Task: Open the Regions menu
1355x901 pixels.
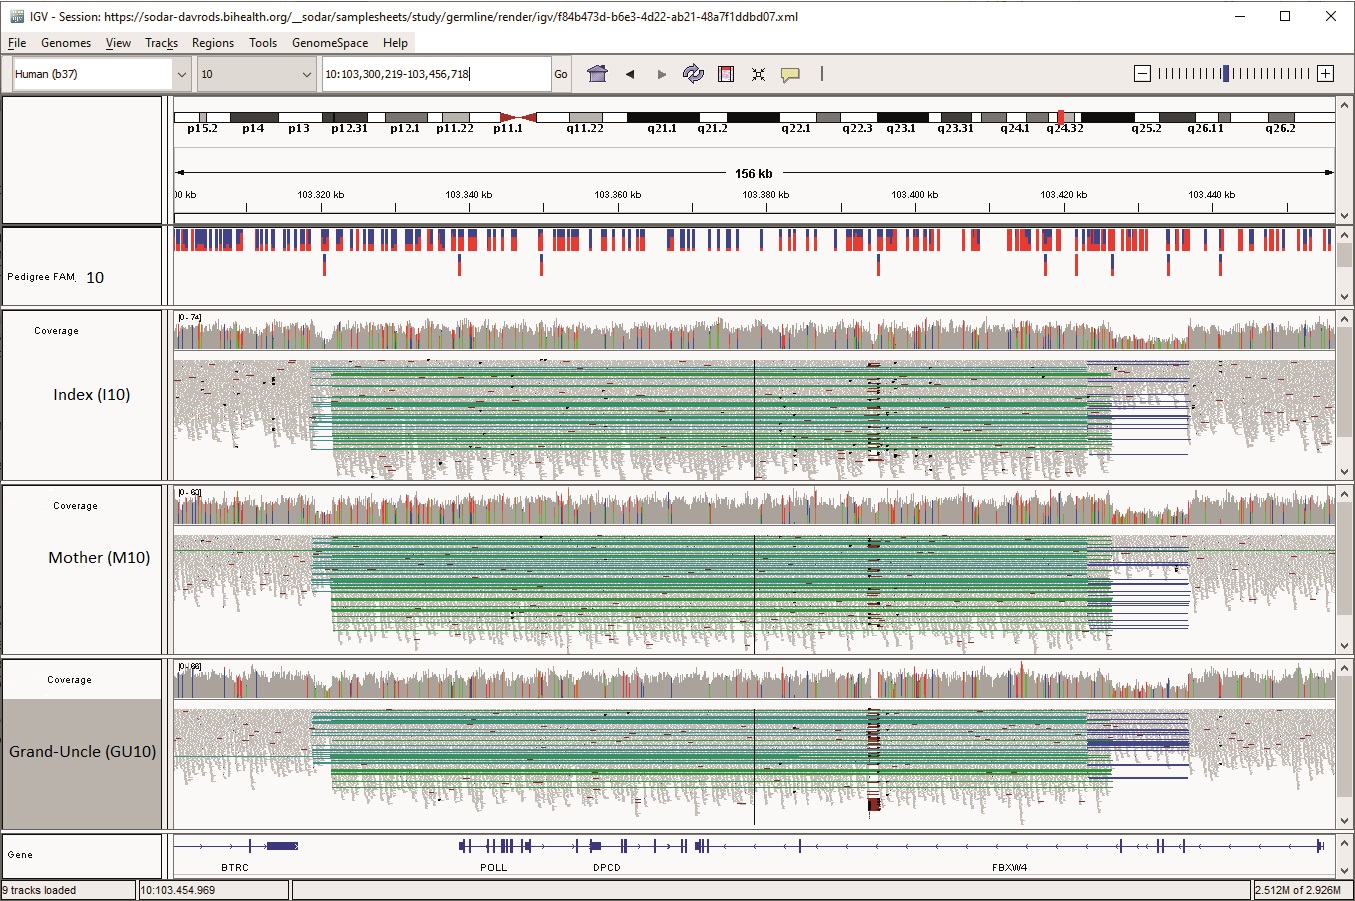Action: pyautogui.click(x=212, y=43)
